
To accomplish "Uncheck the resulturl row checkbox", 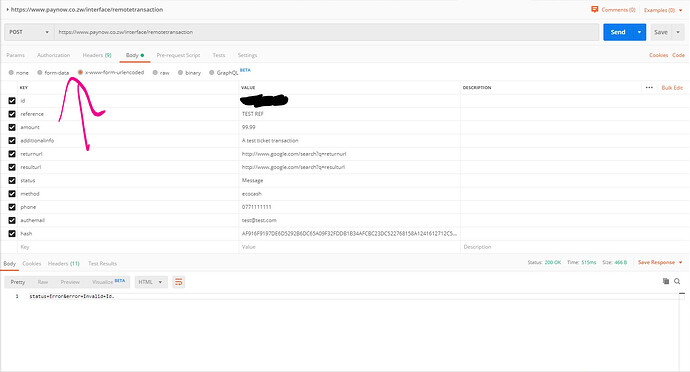I will 12,167.
